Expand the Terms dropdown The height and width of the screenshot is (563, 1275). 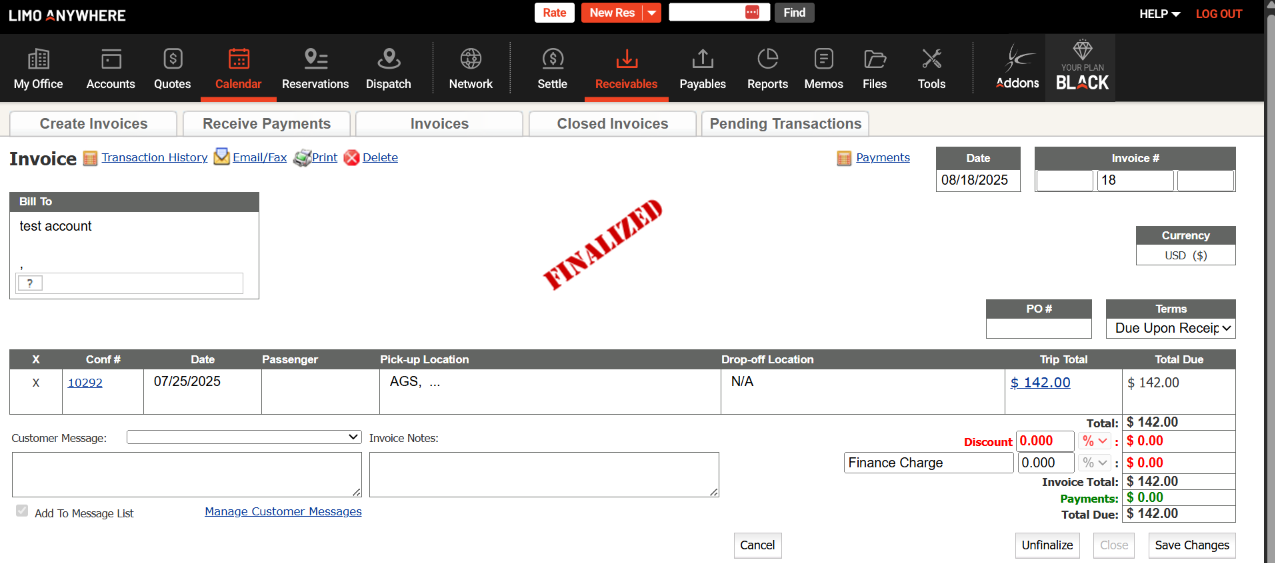point(1170,328)
